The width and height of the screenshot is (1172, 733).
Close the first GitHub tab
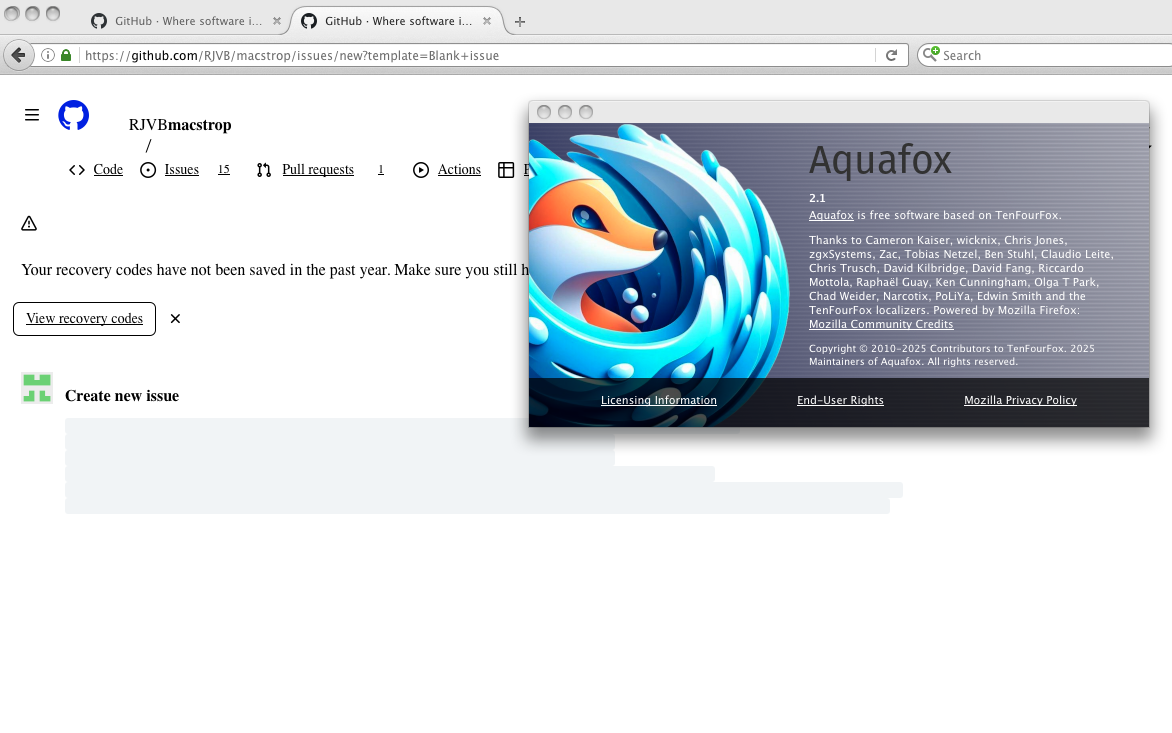[x=277, y=21]
